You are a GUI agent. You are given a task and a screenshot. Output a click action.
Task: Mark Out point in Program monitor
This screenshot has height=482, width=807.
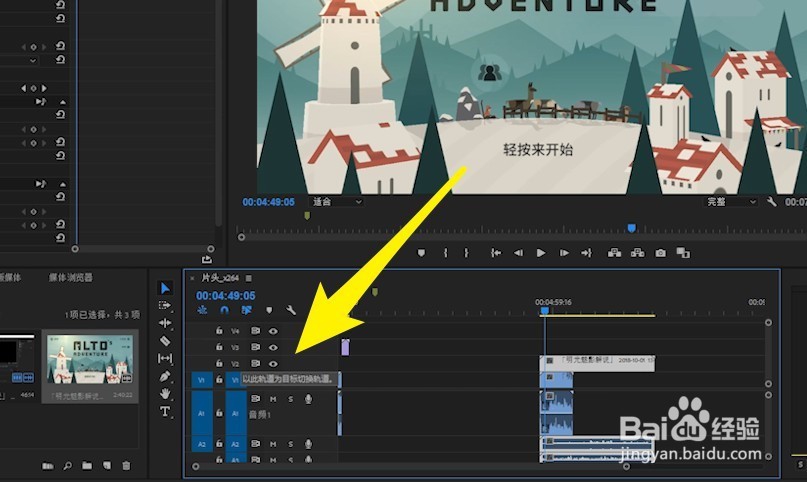tap(466, 253)
